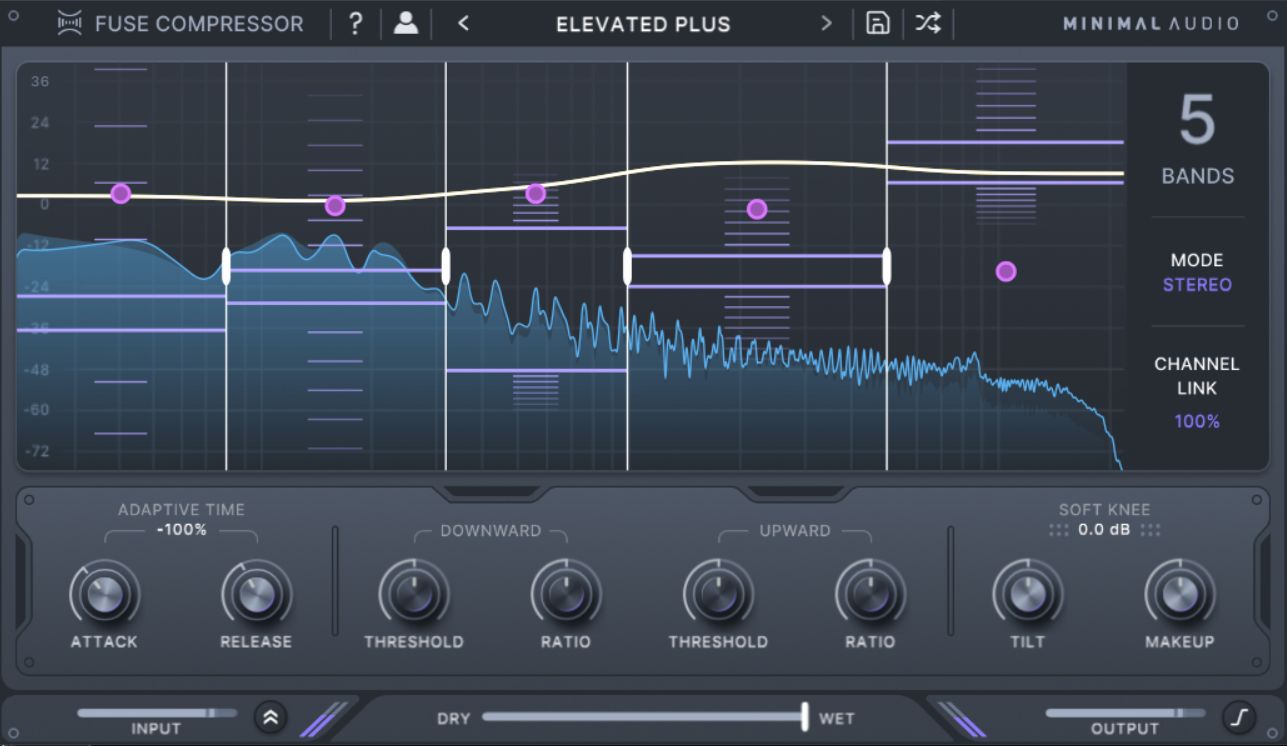The height and width of the screenshot is (746, 1287).
Task: Click the DRY/WET mix slider handle
Action: 804,716
